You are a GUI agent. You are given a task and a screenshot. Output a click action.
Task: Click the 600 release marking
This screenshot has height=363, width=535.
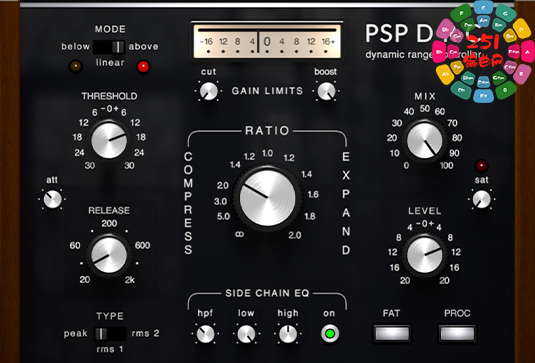(x=143, y=245)
